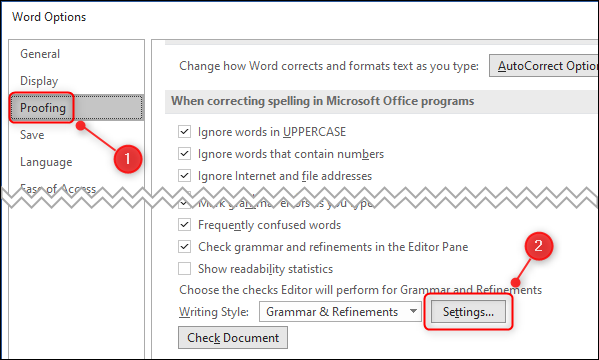Open the Display options category
The width and height of the screenshot is (599, 360).
(39, 81)
